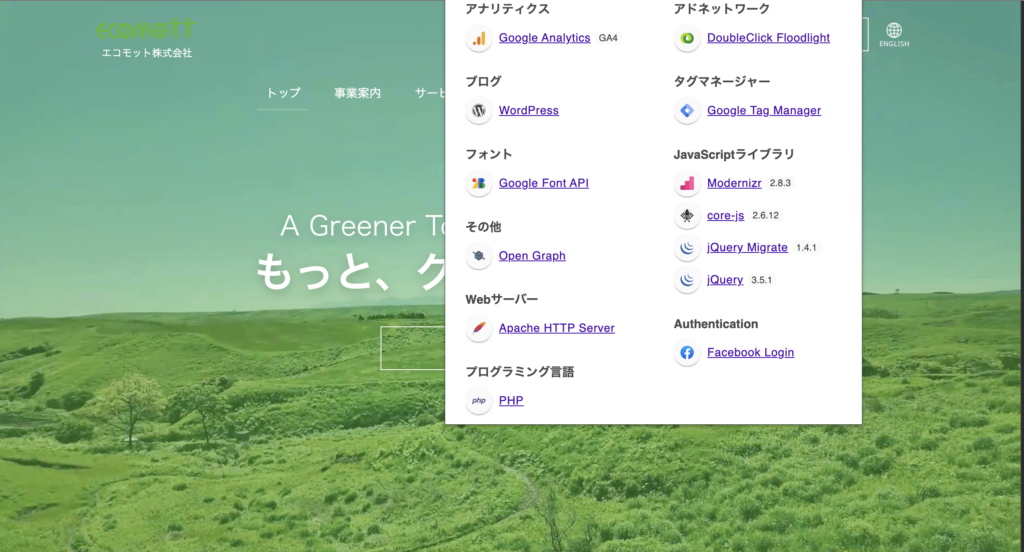The height and width of the screenshot is (552, 1024).
Task: Click the Authentication category heading
Action: click(x=716, y=324)
